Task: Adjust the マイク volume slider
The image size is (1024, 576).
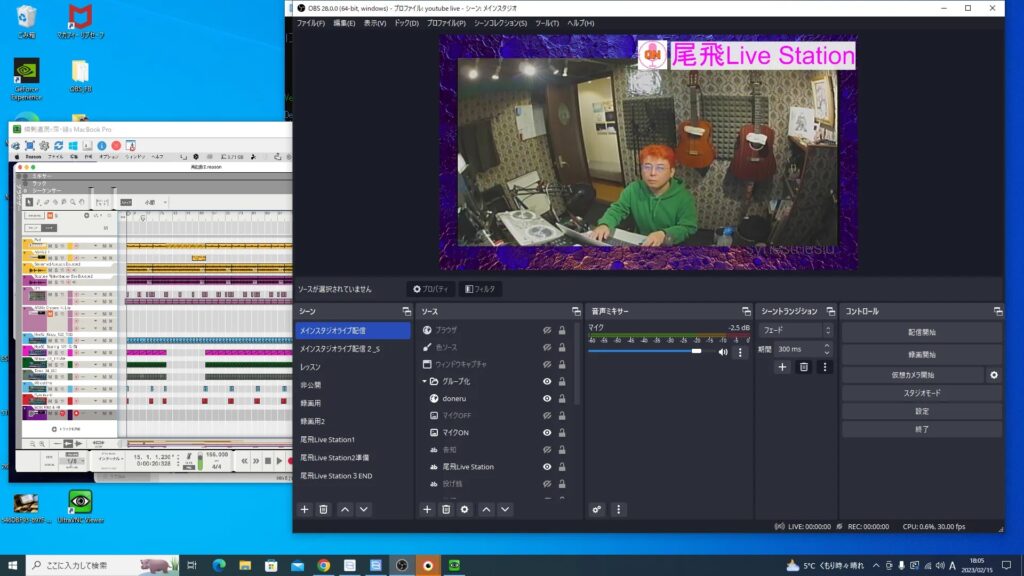Action: click(696, 351)
